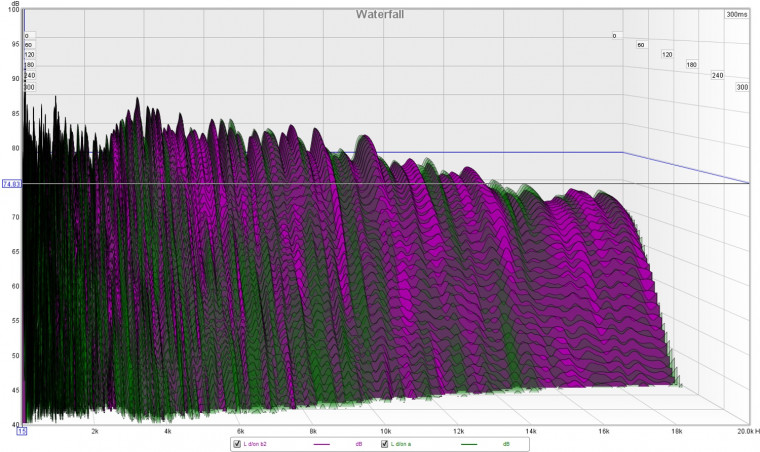Click the 300ms time range label
The width and height of the screenshot is (760, 452).
736,15
